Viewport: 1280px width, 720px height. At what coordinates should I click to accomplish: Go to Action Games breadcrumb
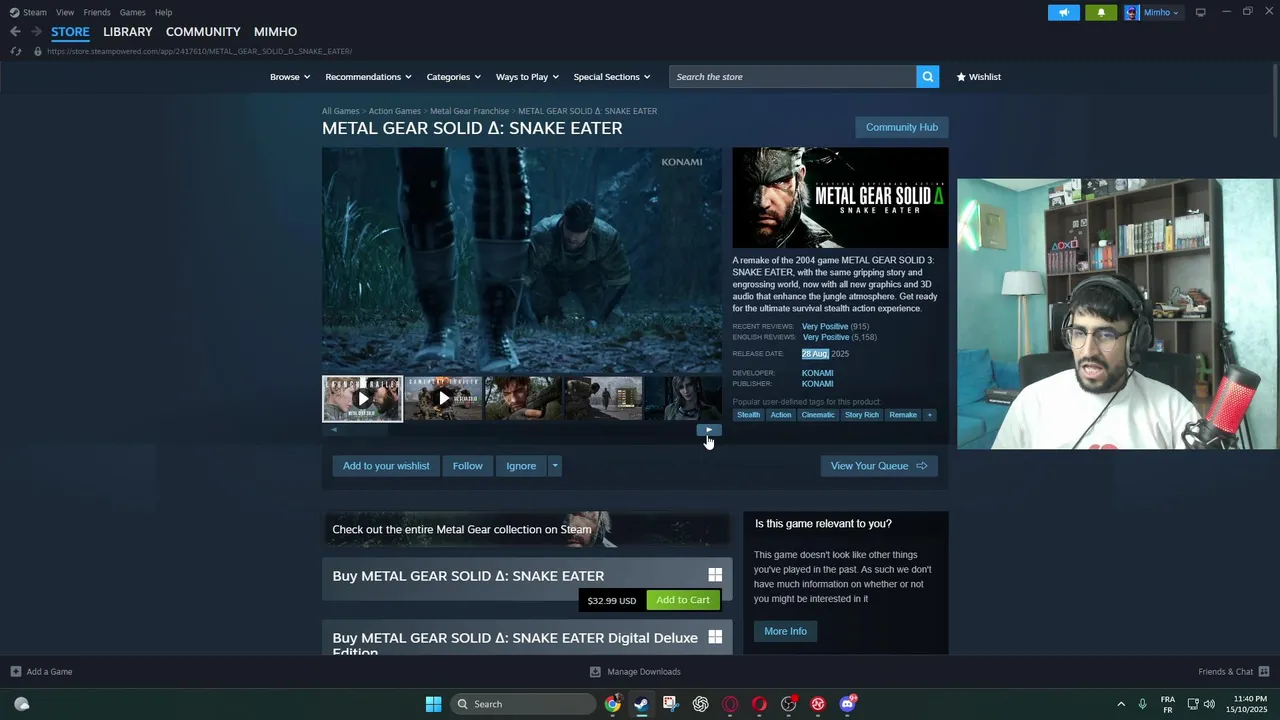pyautogui.click(x=394, y=111)
